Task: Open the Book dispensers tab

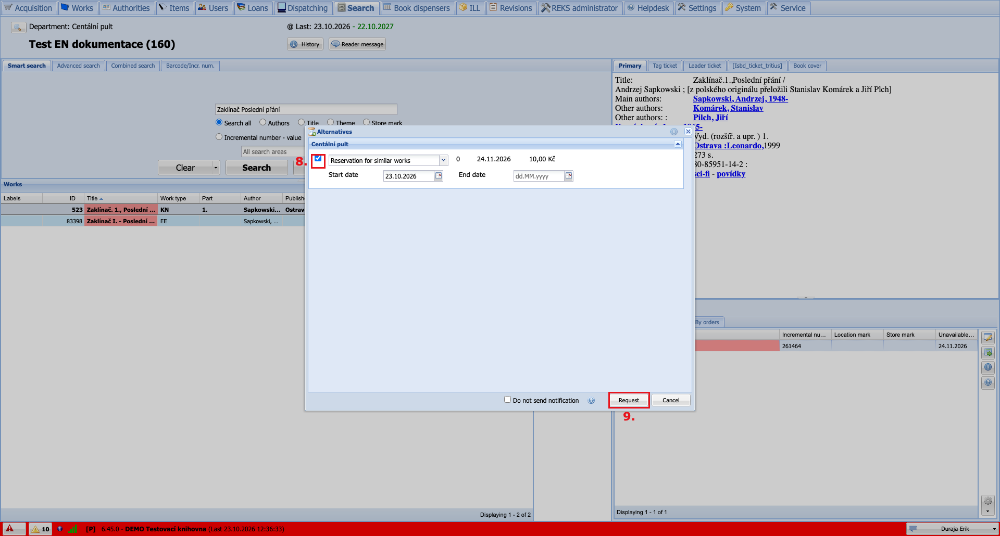Action: (418, 8)
